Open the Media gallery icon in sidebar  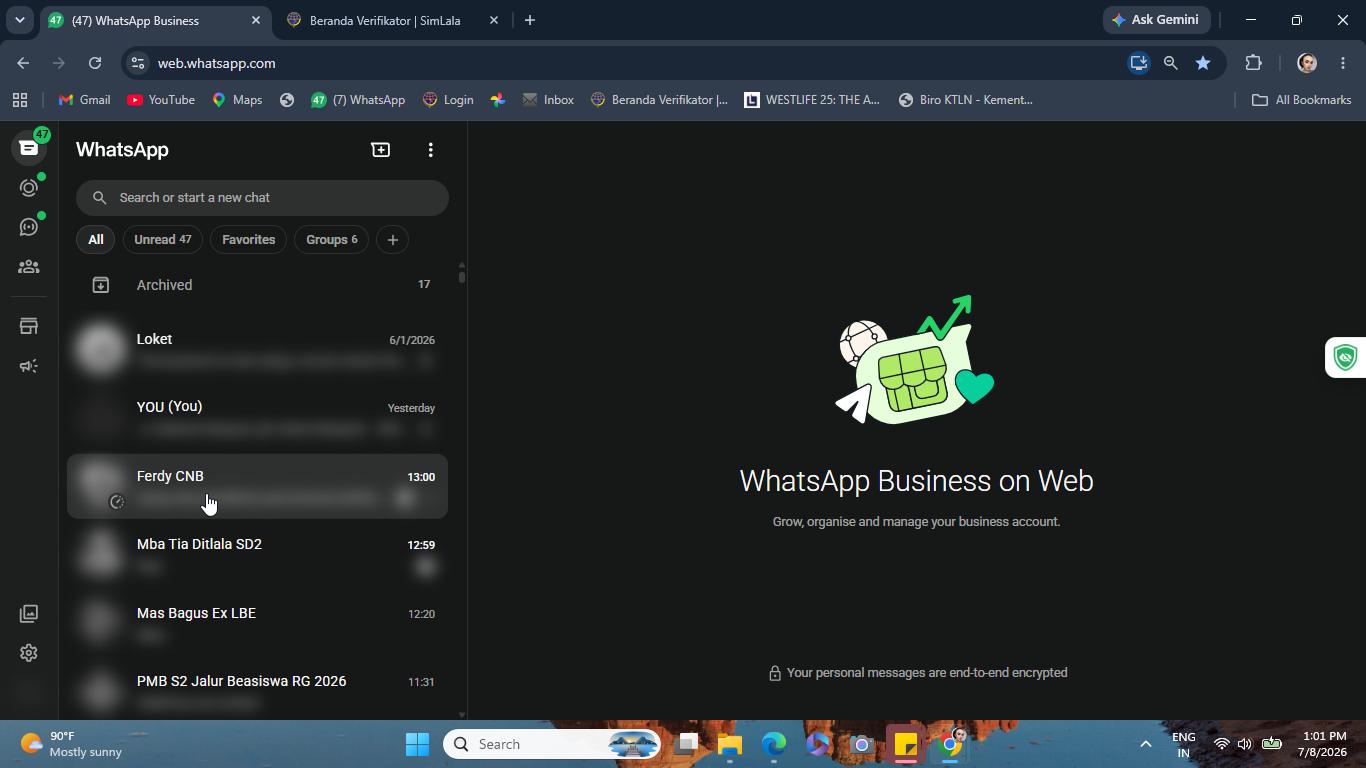point(29,613)
